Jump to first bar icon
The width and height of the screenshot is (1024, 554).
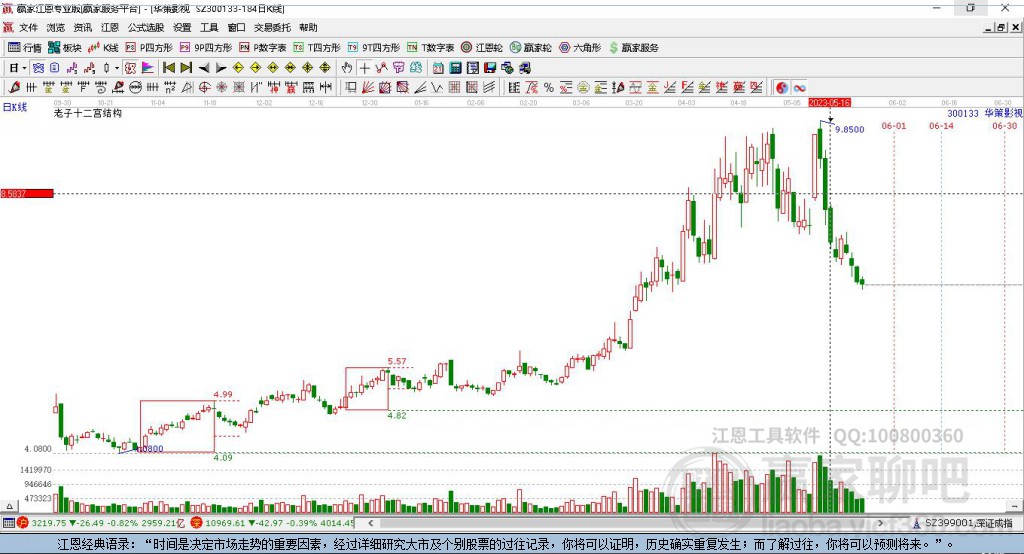(x=168, y=68)
